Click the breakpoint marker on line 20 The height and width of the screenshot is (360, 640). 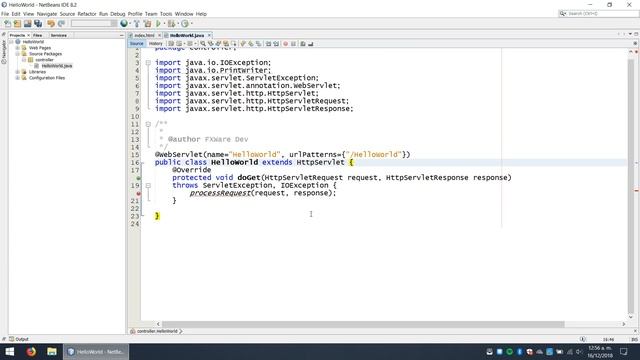pos(138,193)
